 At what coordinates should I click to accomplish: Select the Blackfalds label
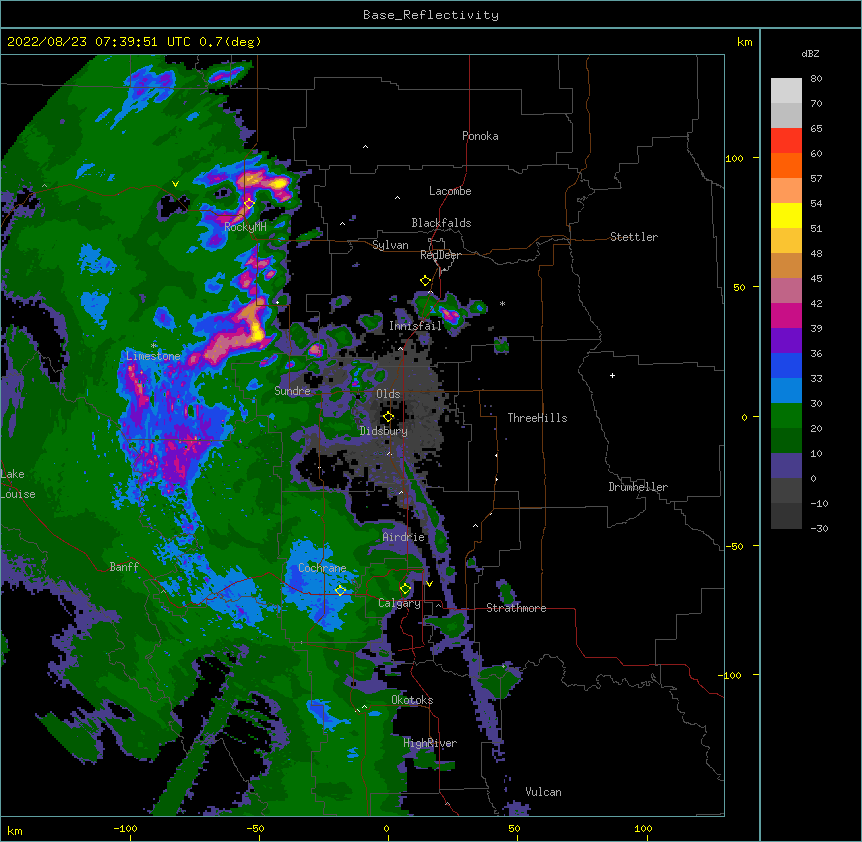(441, 223)
